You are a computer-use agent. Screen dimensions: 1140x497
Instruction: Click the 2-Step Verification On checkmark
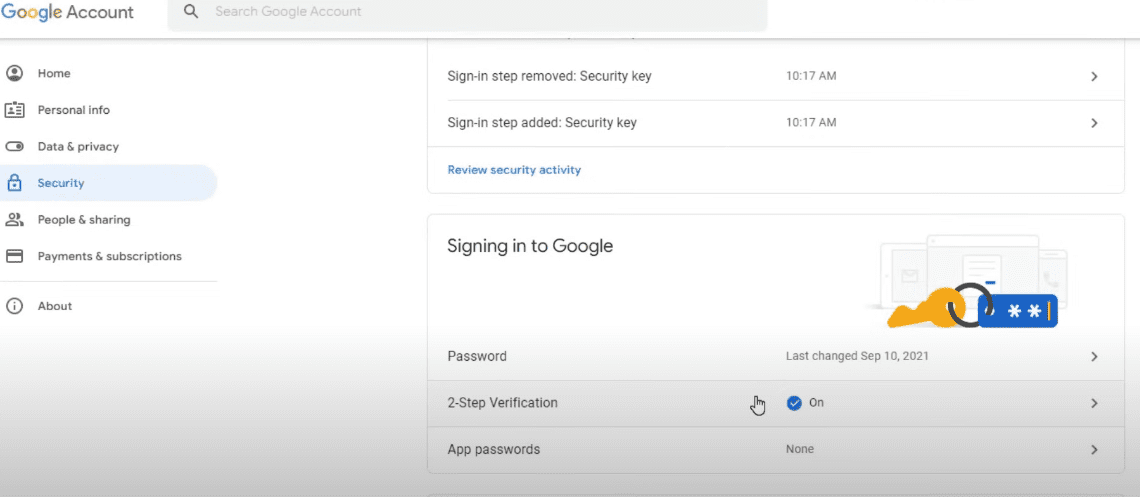point(794,403)
